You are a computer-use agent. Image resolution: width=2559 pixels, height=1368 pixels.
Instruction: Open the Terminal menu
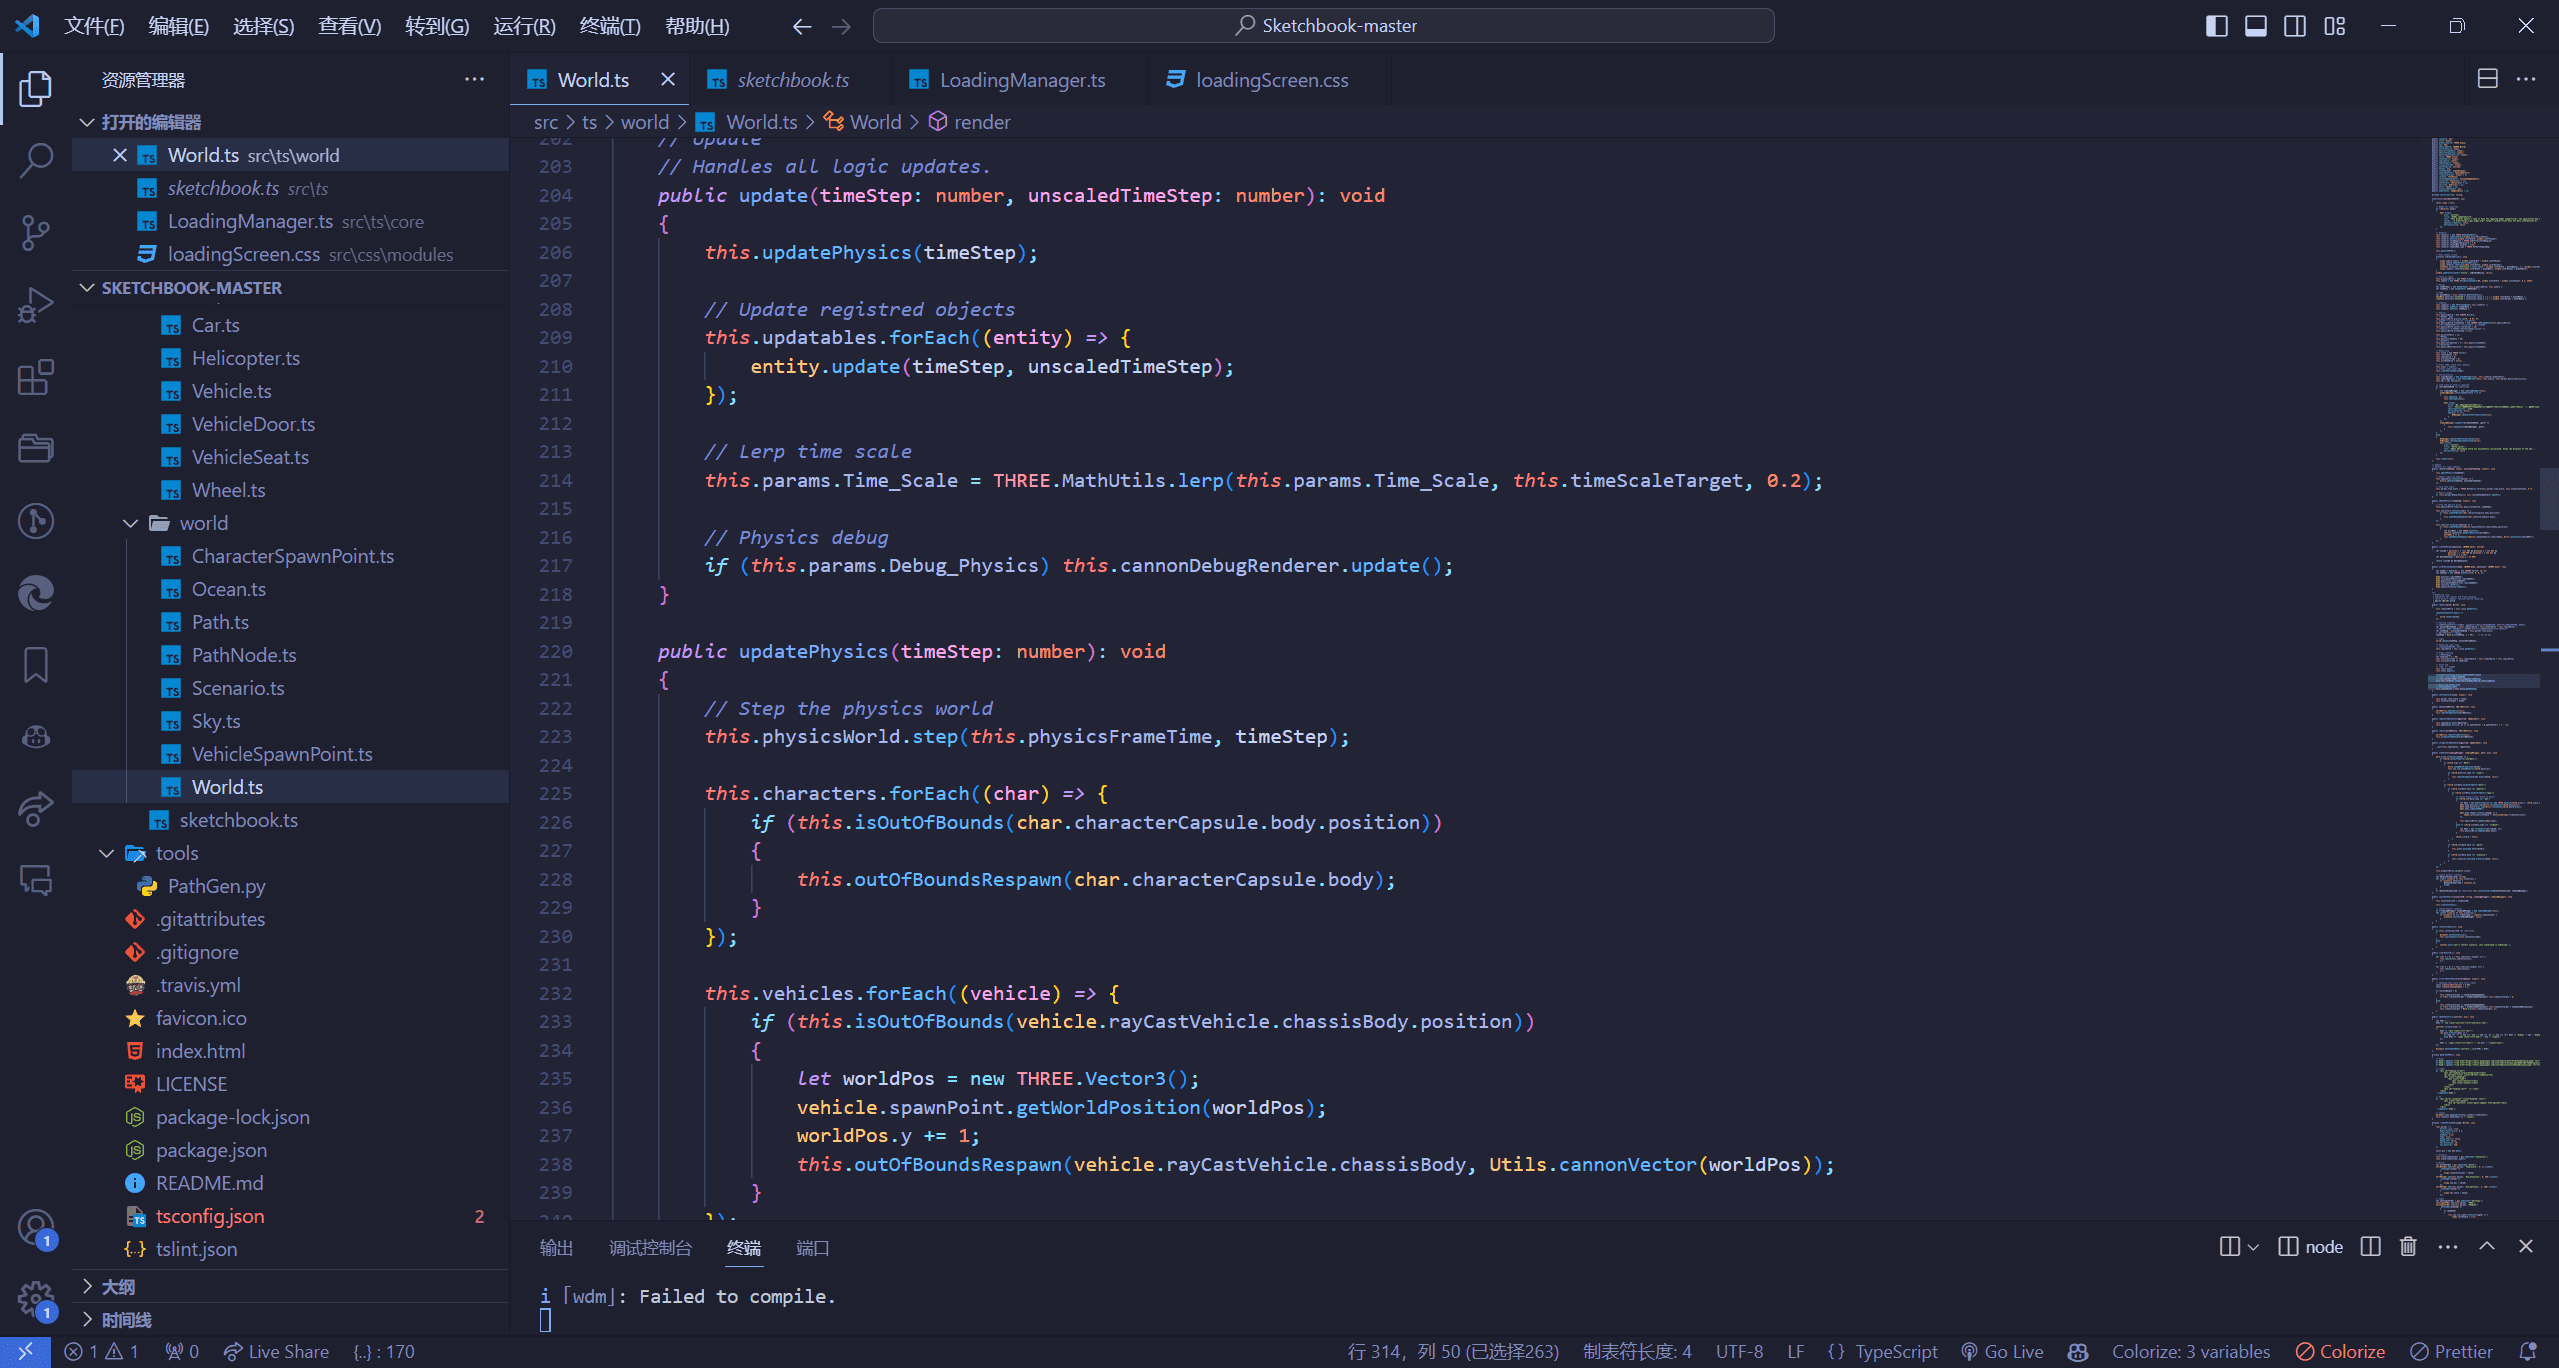tap(610, 26)
